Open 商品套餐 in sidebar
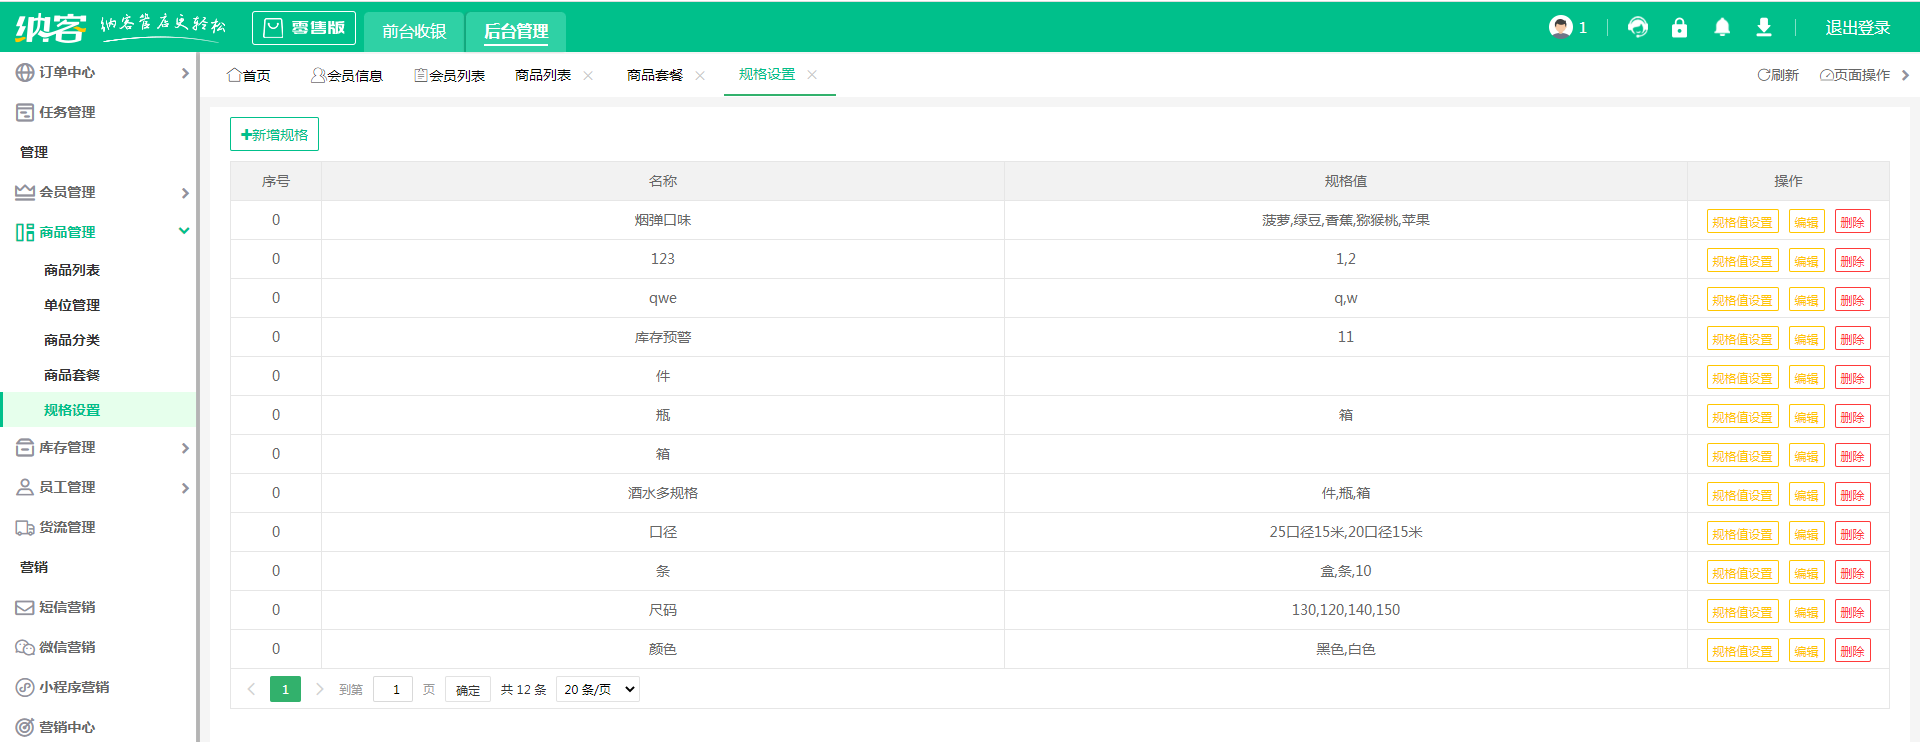 72,375
